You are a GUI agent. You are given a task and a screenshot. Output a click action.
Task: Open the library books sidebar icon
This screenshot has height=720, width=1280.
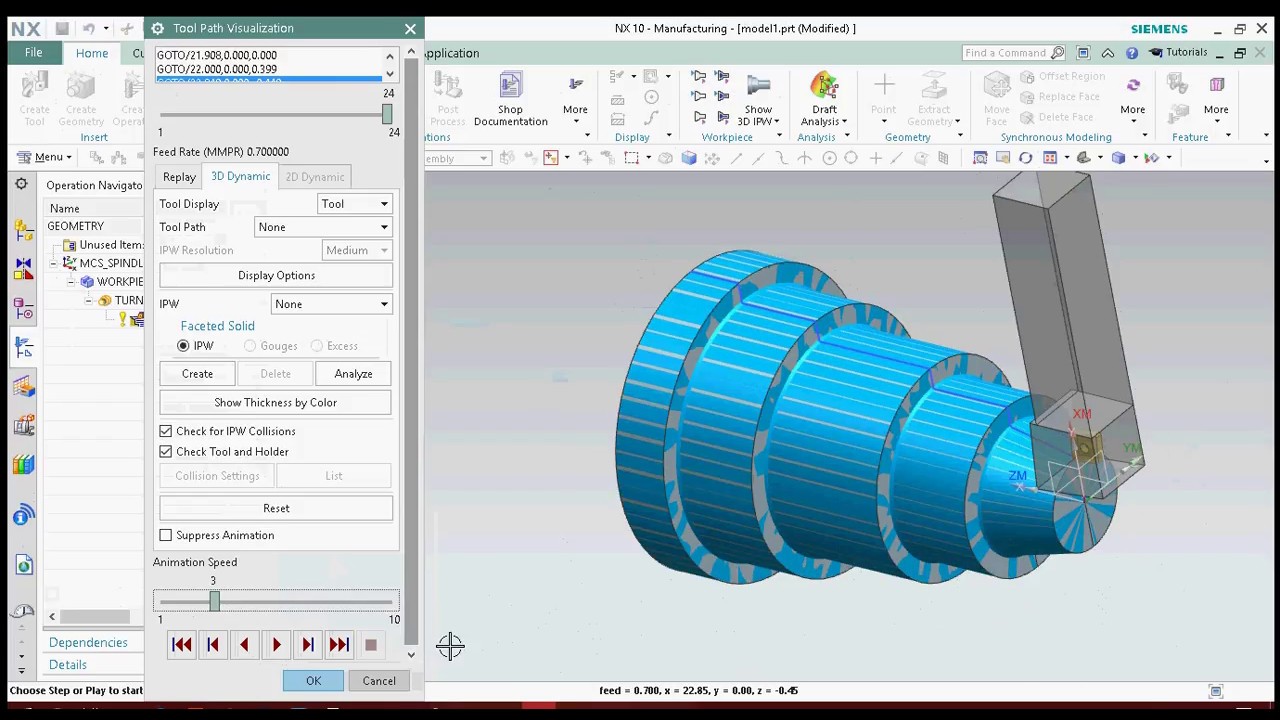pos(24,464)
